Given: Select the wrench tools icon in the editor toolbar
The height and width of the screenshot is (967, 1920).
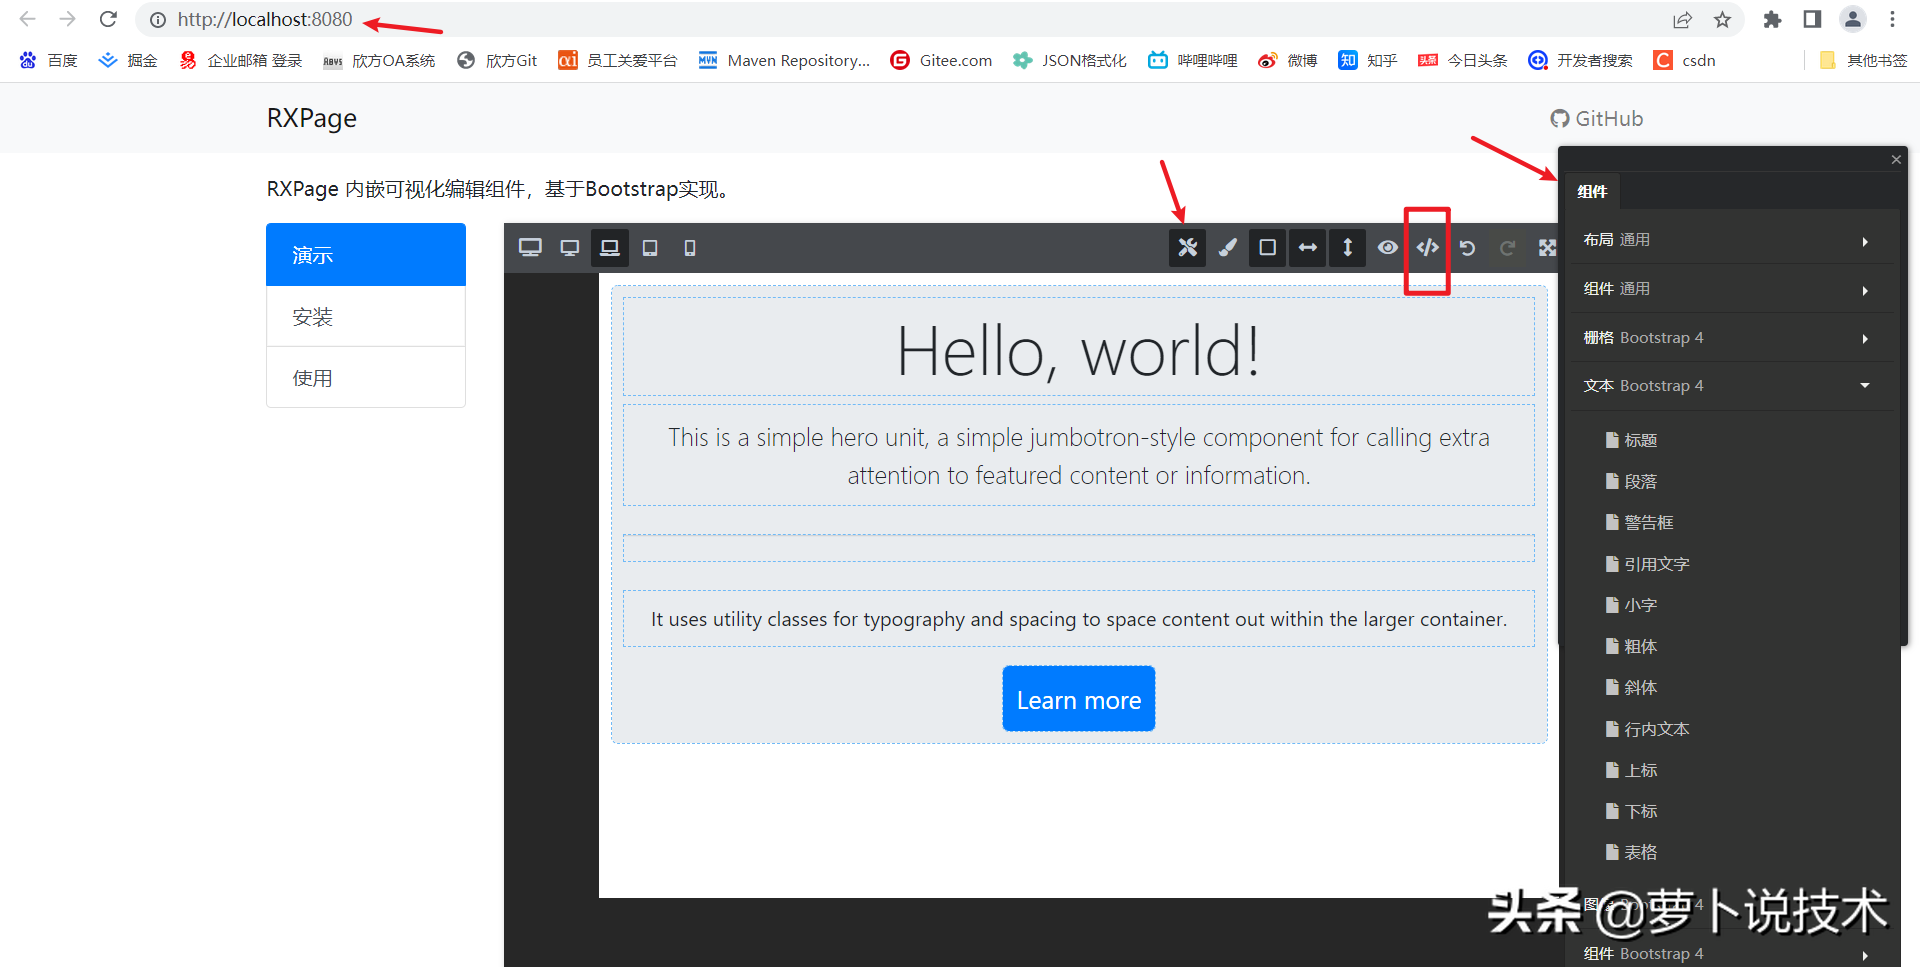Looking at the screenshot, I should click(x=1187, y=247).
